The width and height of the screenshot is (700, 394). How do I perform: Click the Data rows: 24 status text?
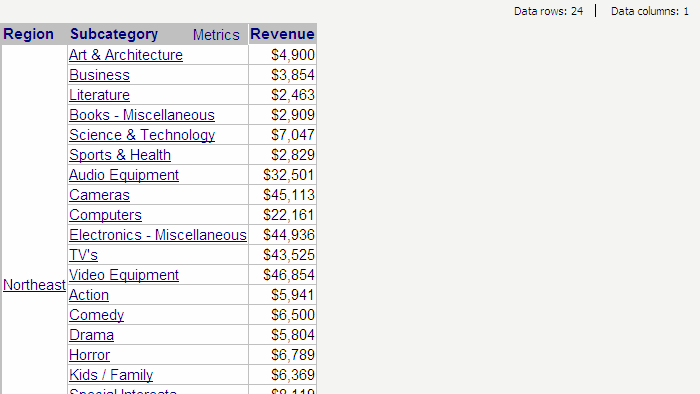(x=548, y=11)
